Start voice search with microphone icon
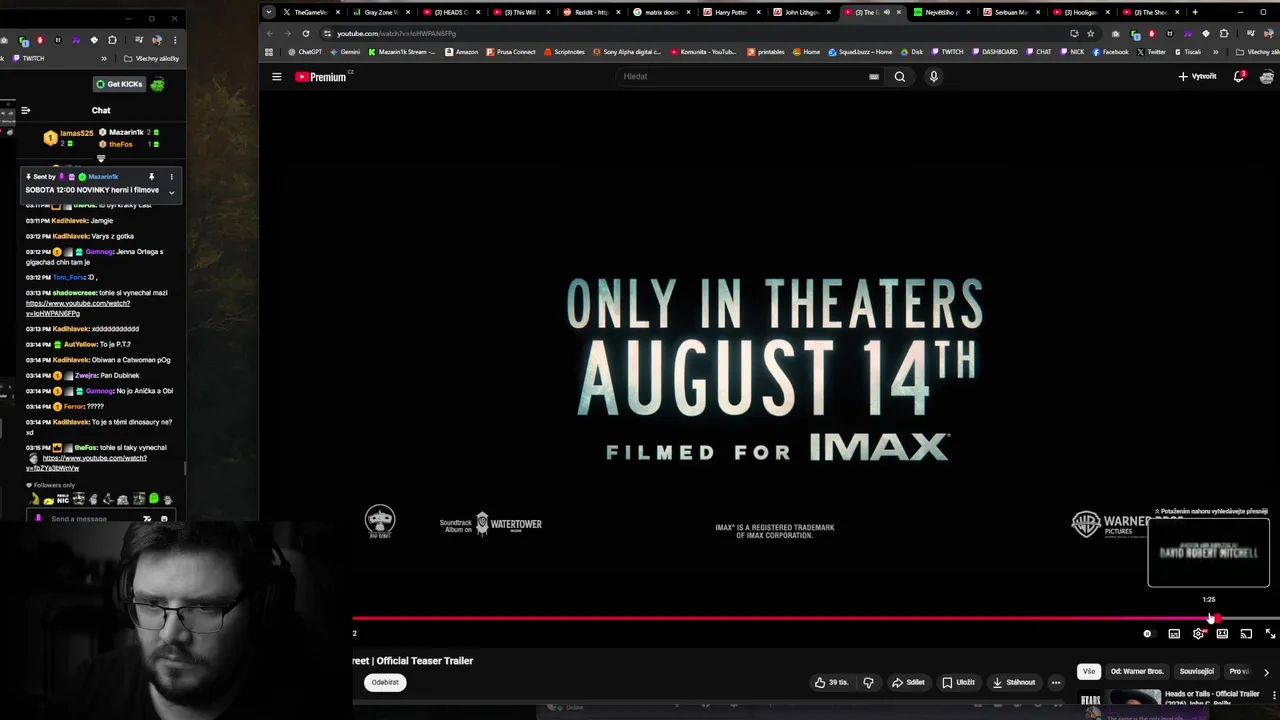The image size is (1280, 720). pos(933,76)
